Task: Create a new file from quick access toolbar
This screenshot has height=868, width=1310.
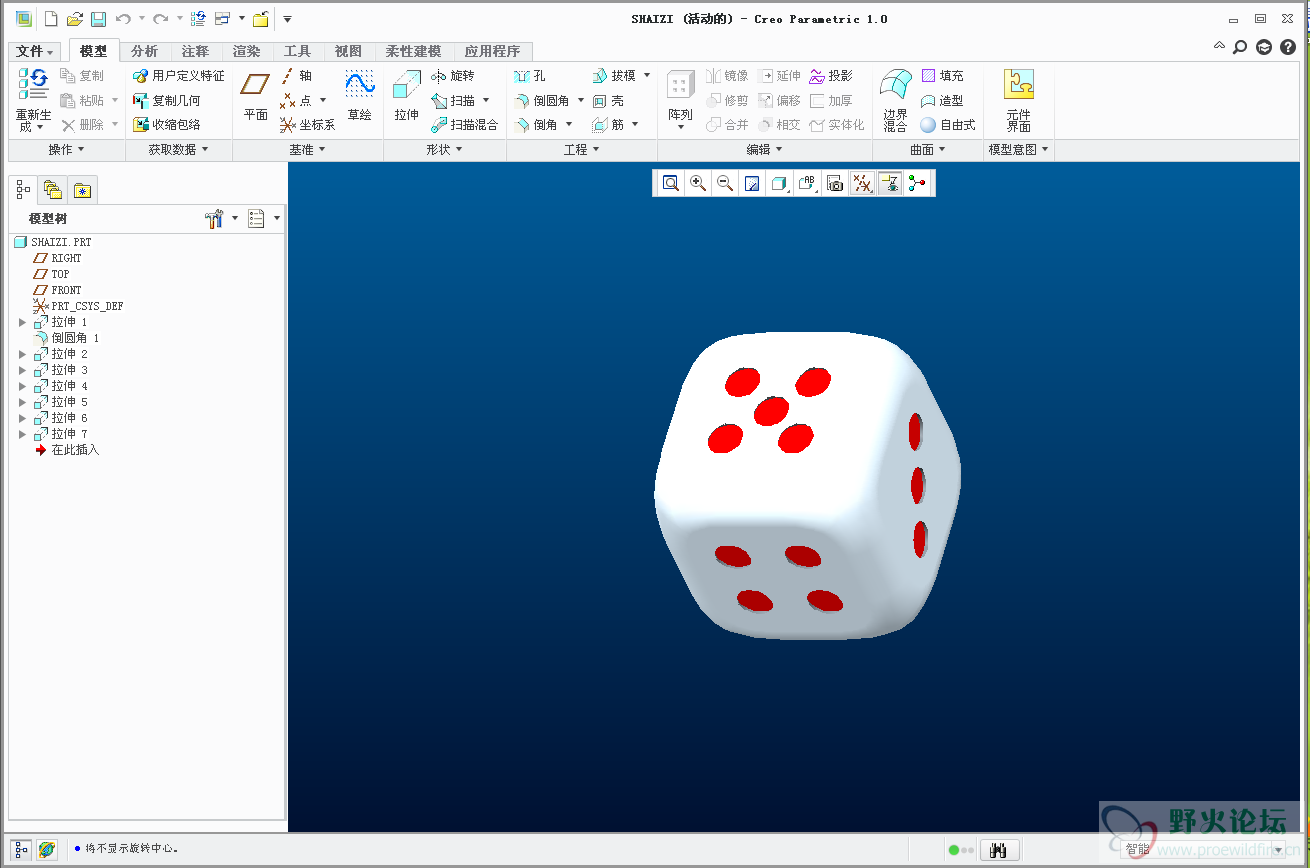Action: [51, 19]
